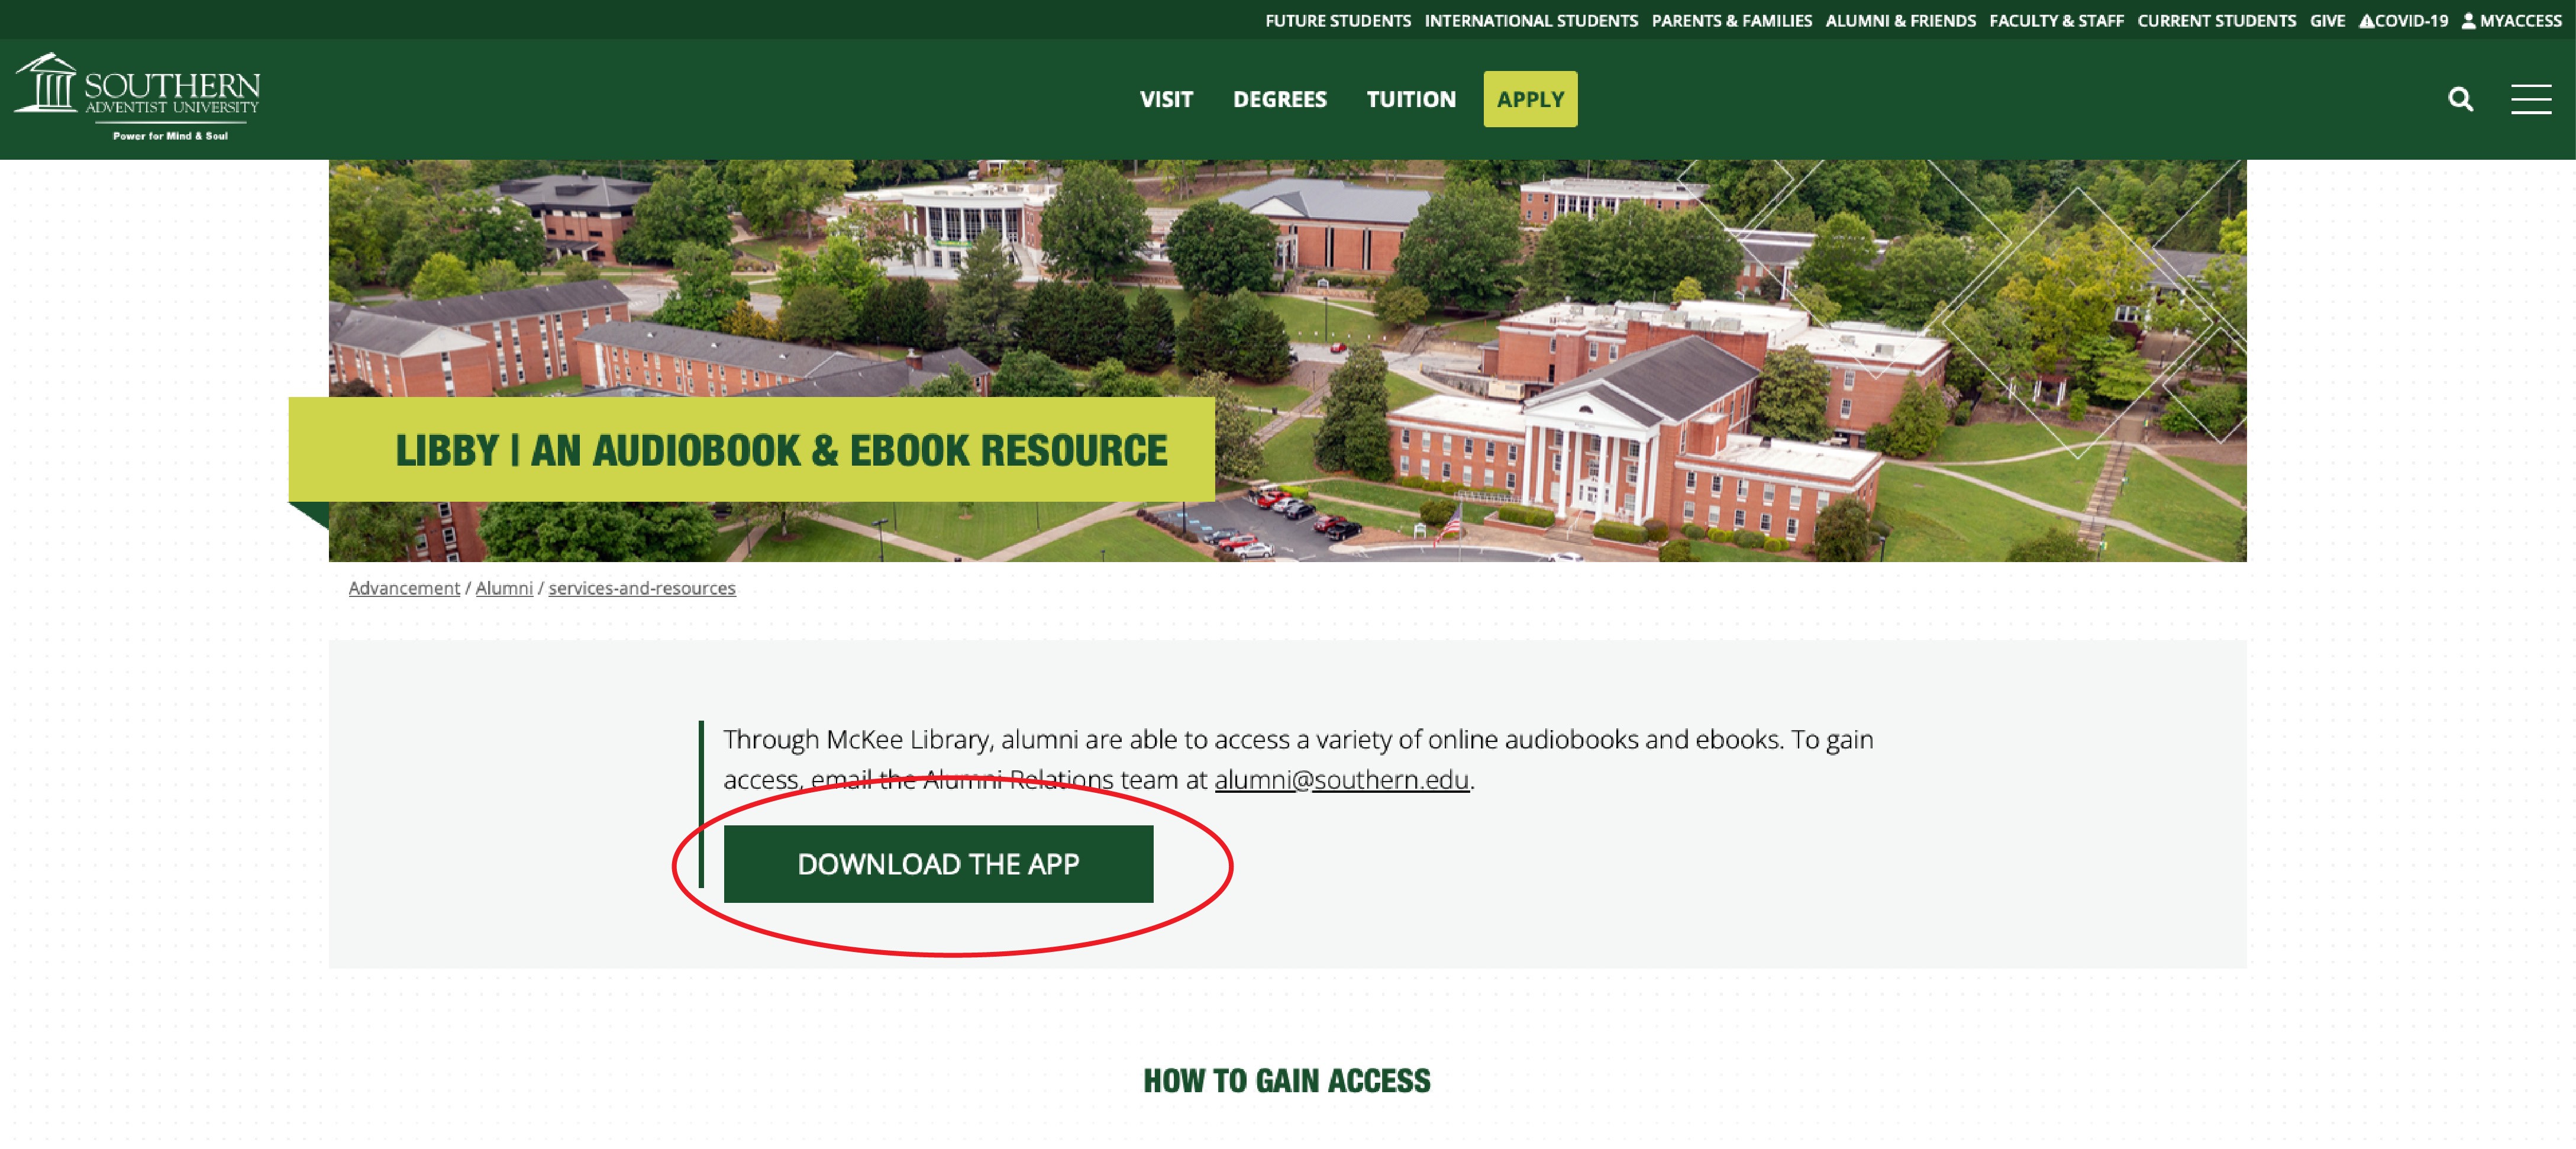Open the Tuition navigation item

click(1410, 99)
